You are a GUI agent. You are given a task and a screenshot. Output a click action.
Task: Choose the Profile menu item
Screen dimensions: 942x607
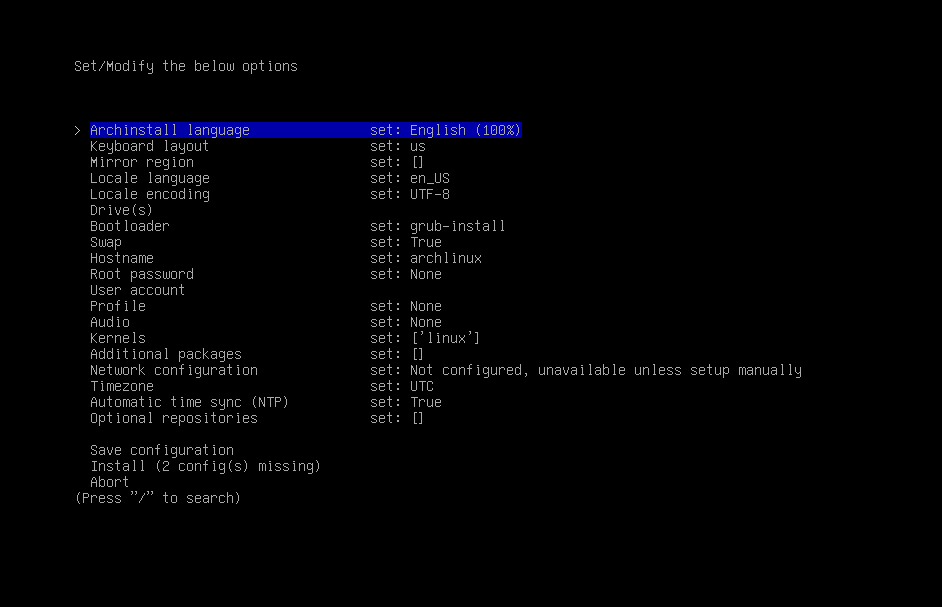tap(118, 306)
